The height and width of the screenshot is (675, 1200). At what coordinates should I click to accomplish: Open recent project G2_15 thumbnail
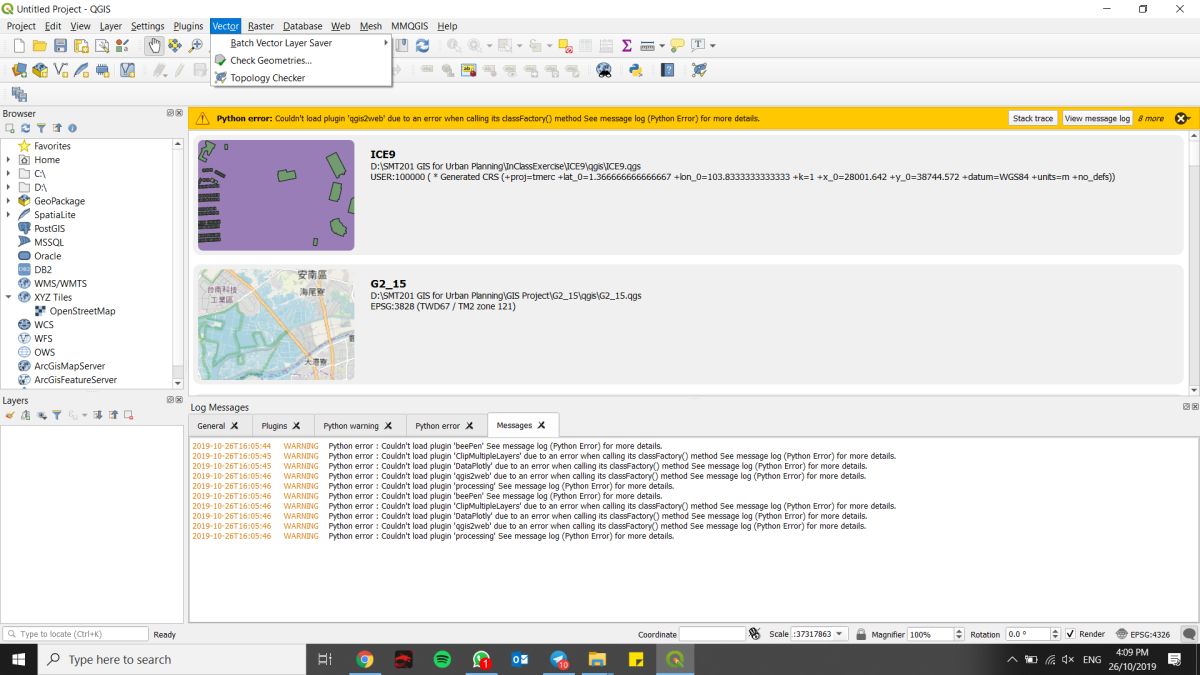tap(276, 324)
